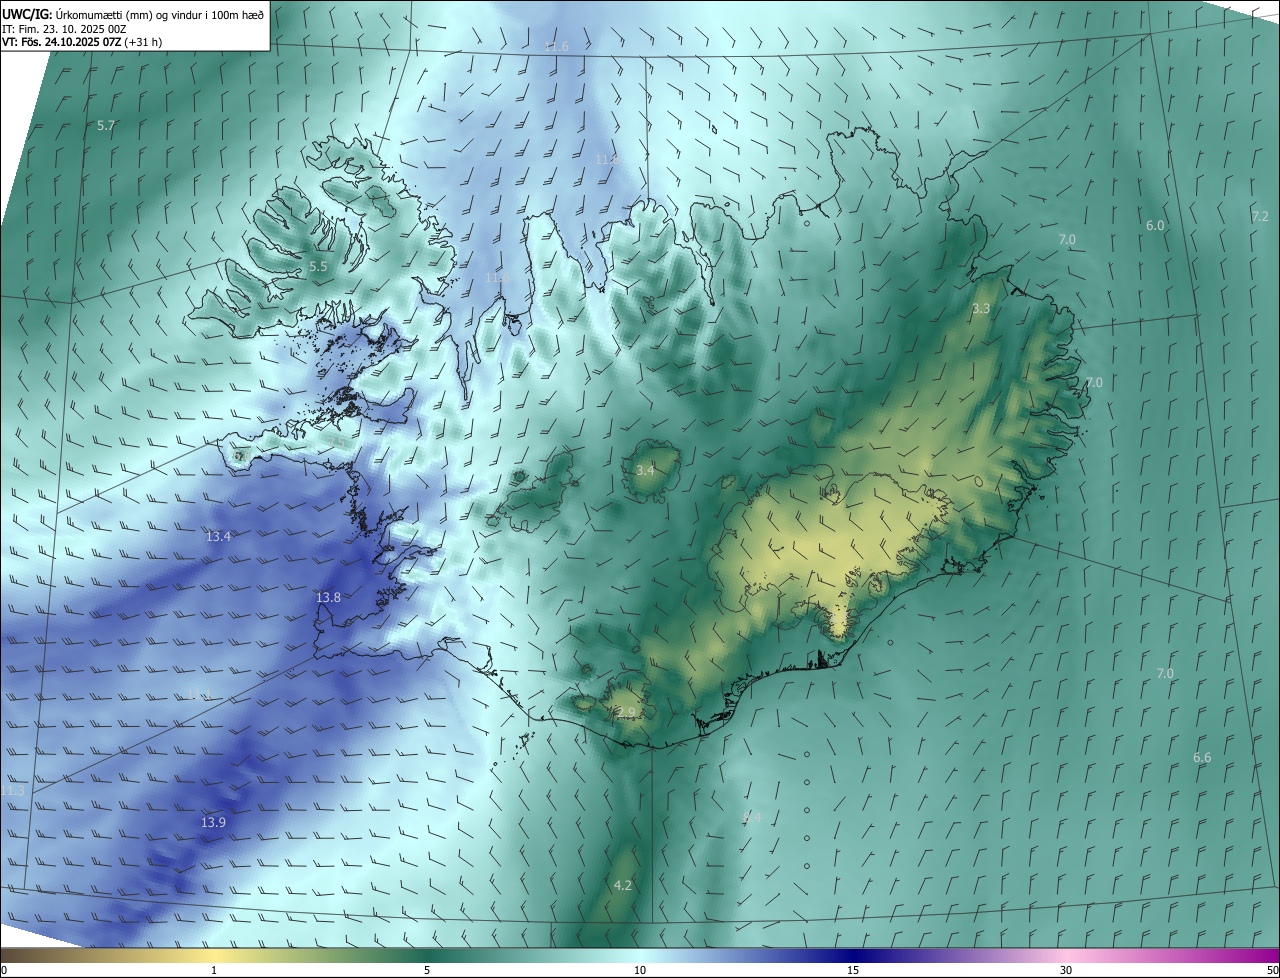1280x978 pixels.
Task: Click the 2.9 value near the south coast
Action: (626, 713)
